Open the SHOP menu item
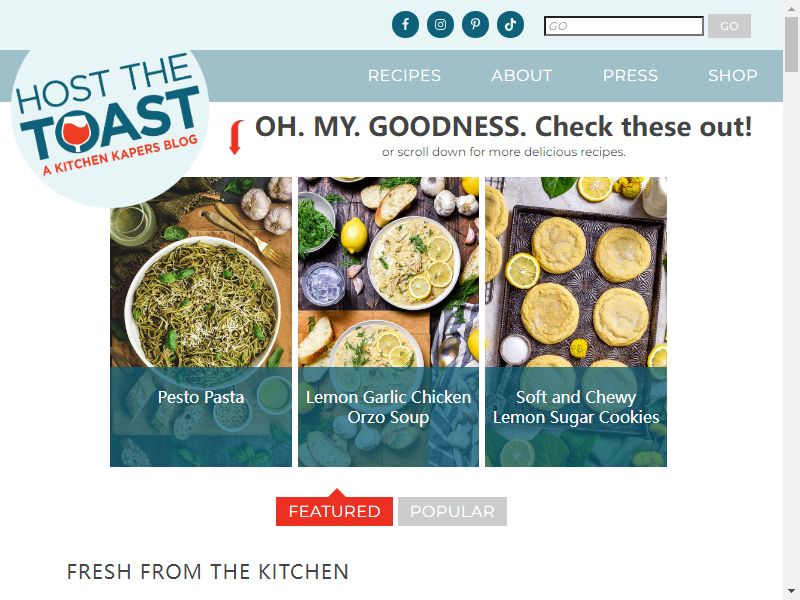 733,76
